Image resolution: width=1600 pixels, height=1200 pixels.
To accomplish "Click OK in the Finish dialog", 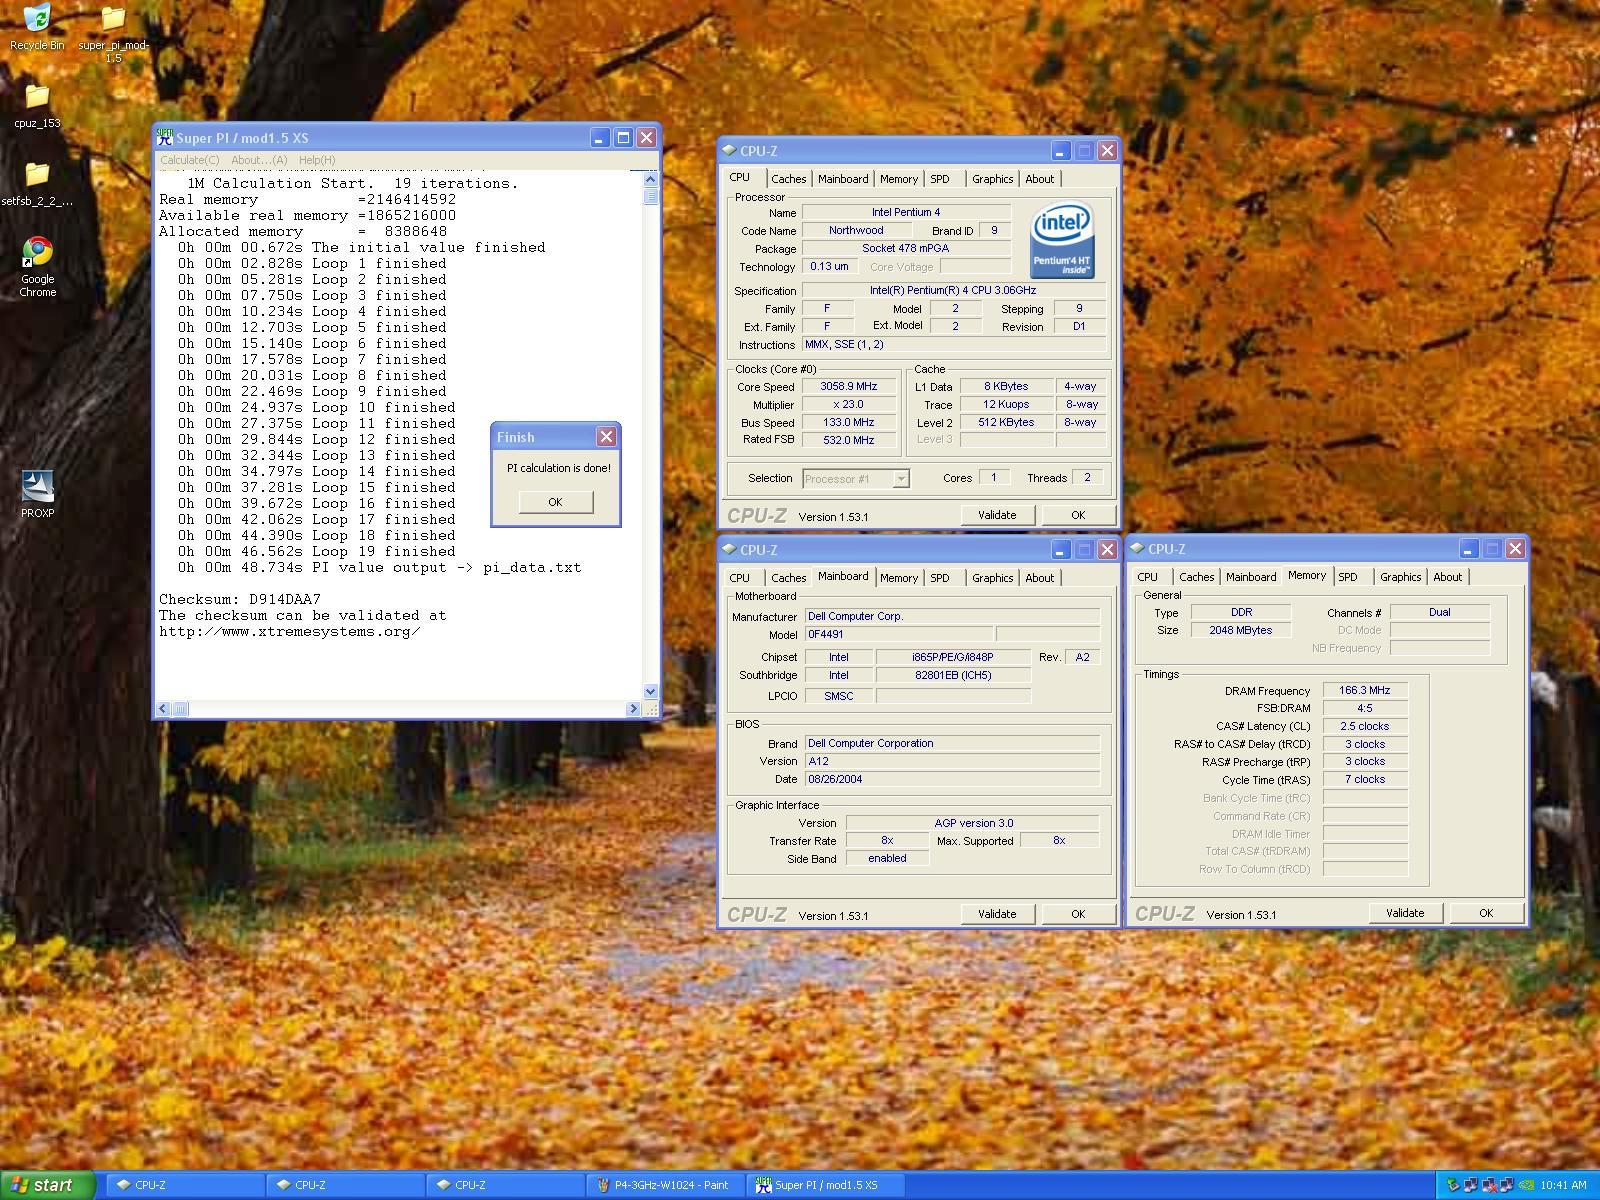I will 556,502.
